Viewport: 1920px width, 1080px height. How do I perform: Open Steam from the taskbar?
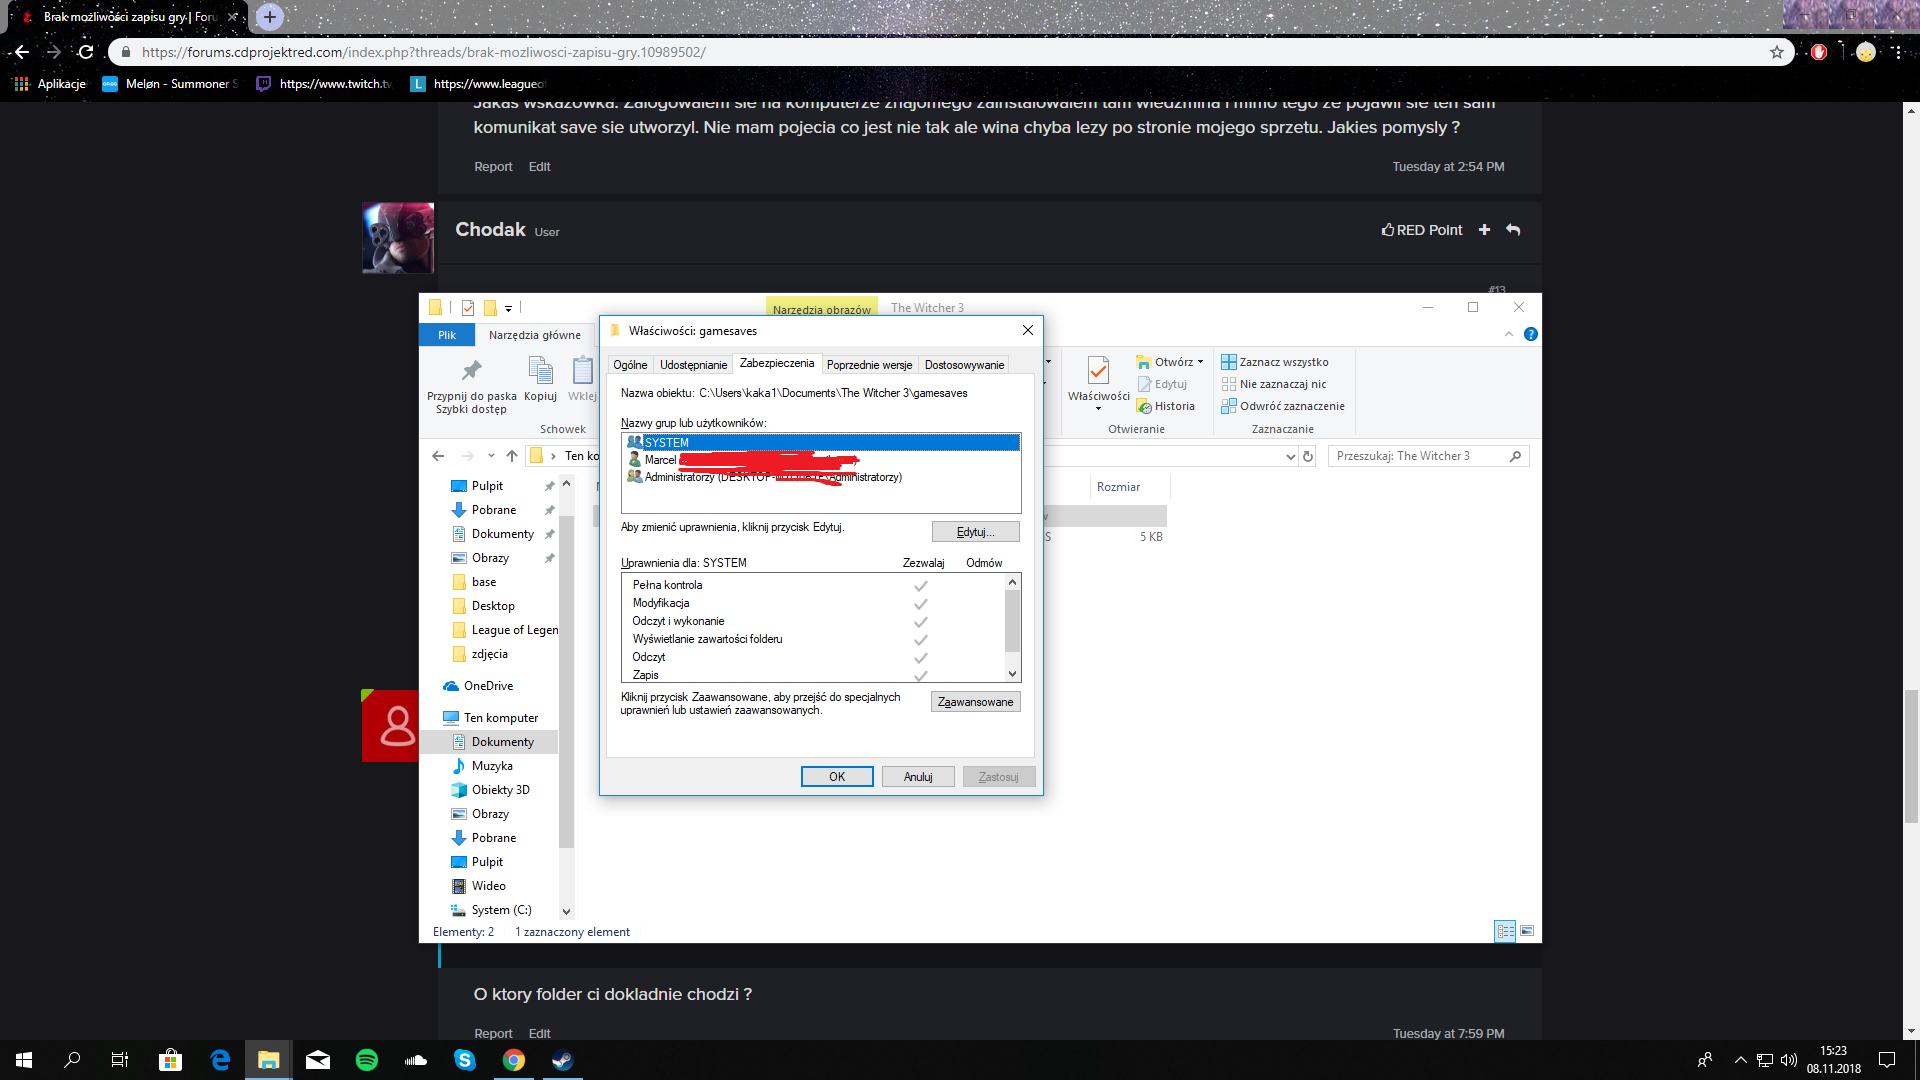tap(562, 1060)
